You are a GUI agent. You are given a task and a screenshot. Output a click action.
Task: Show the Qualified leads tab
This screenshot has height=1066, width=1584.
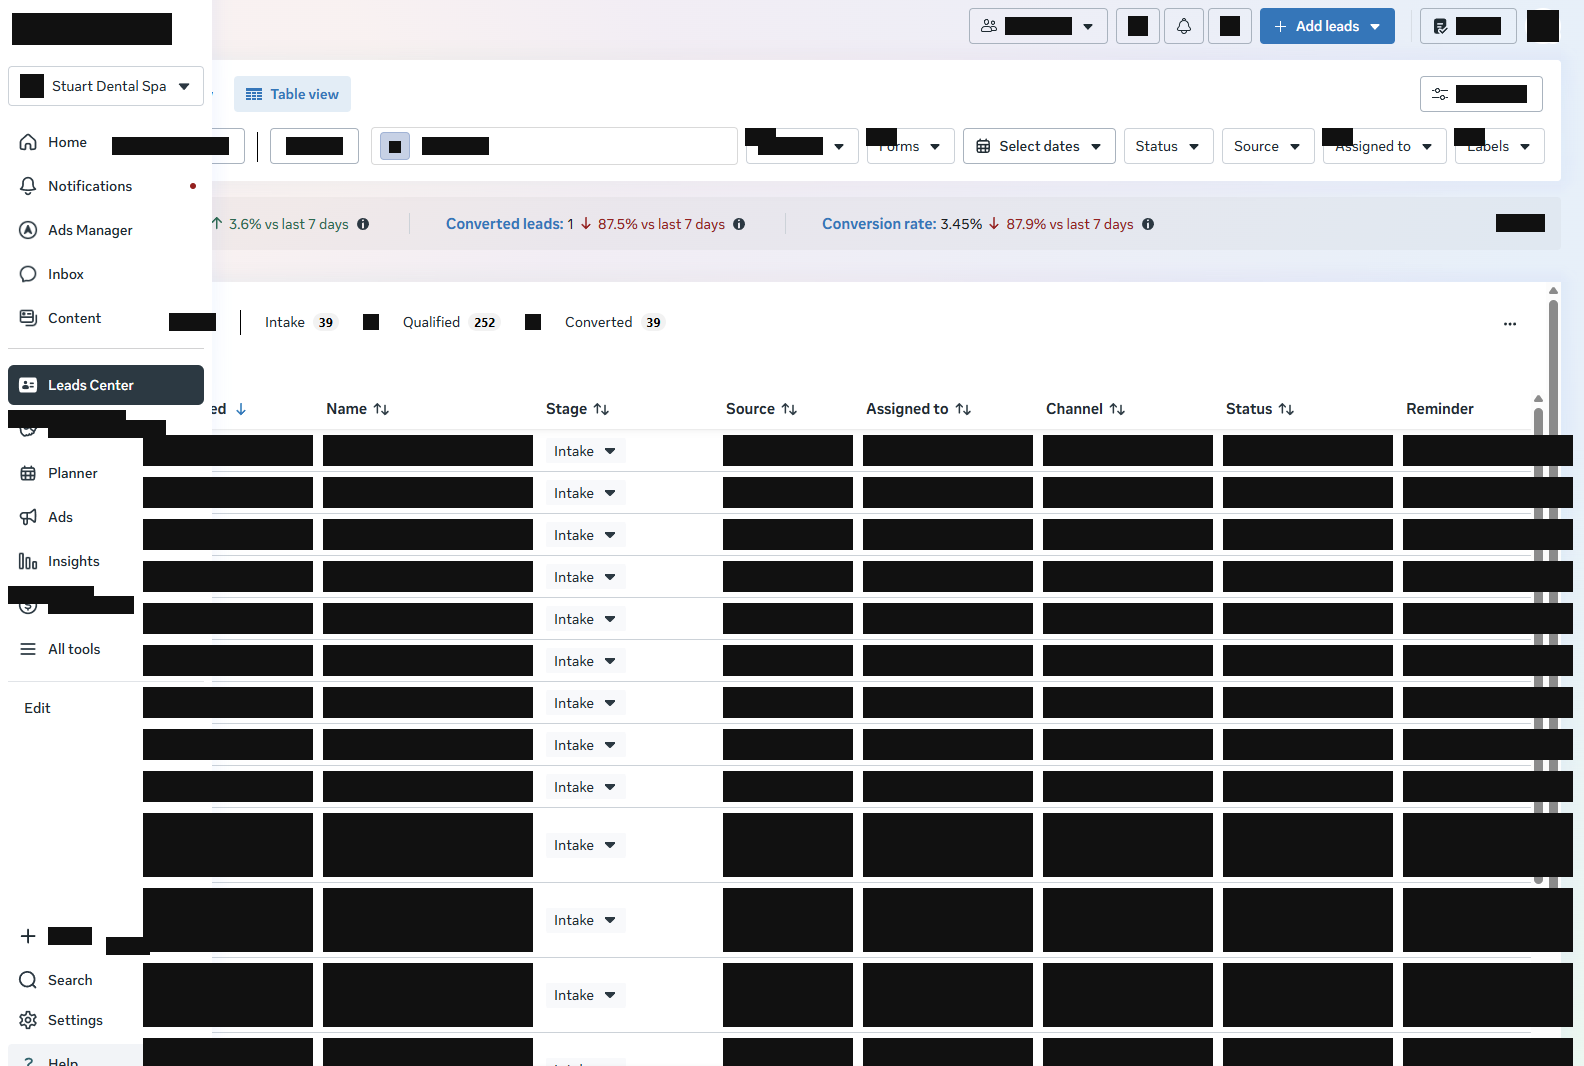click(450, 322)
